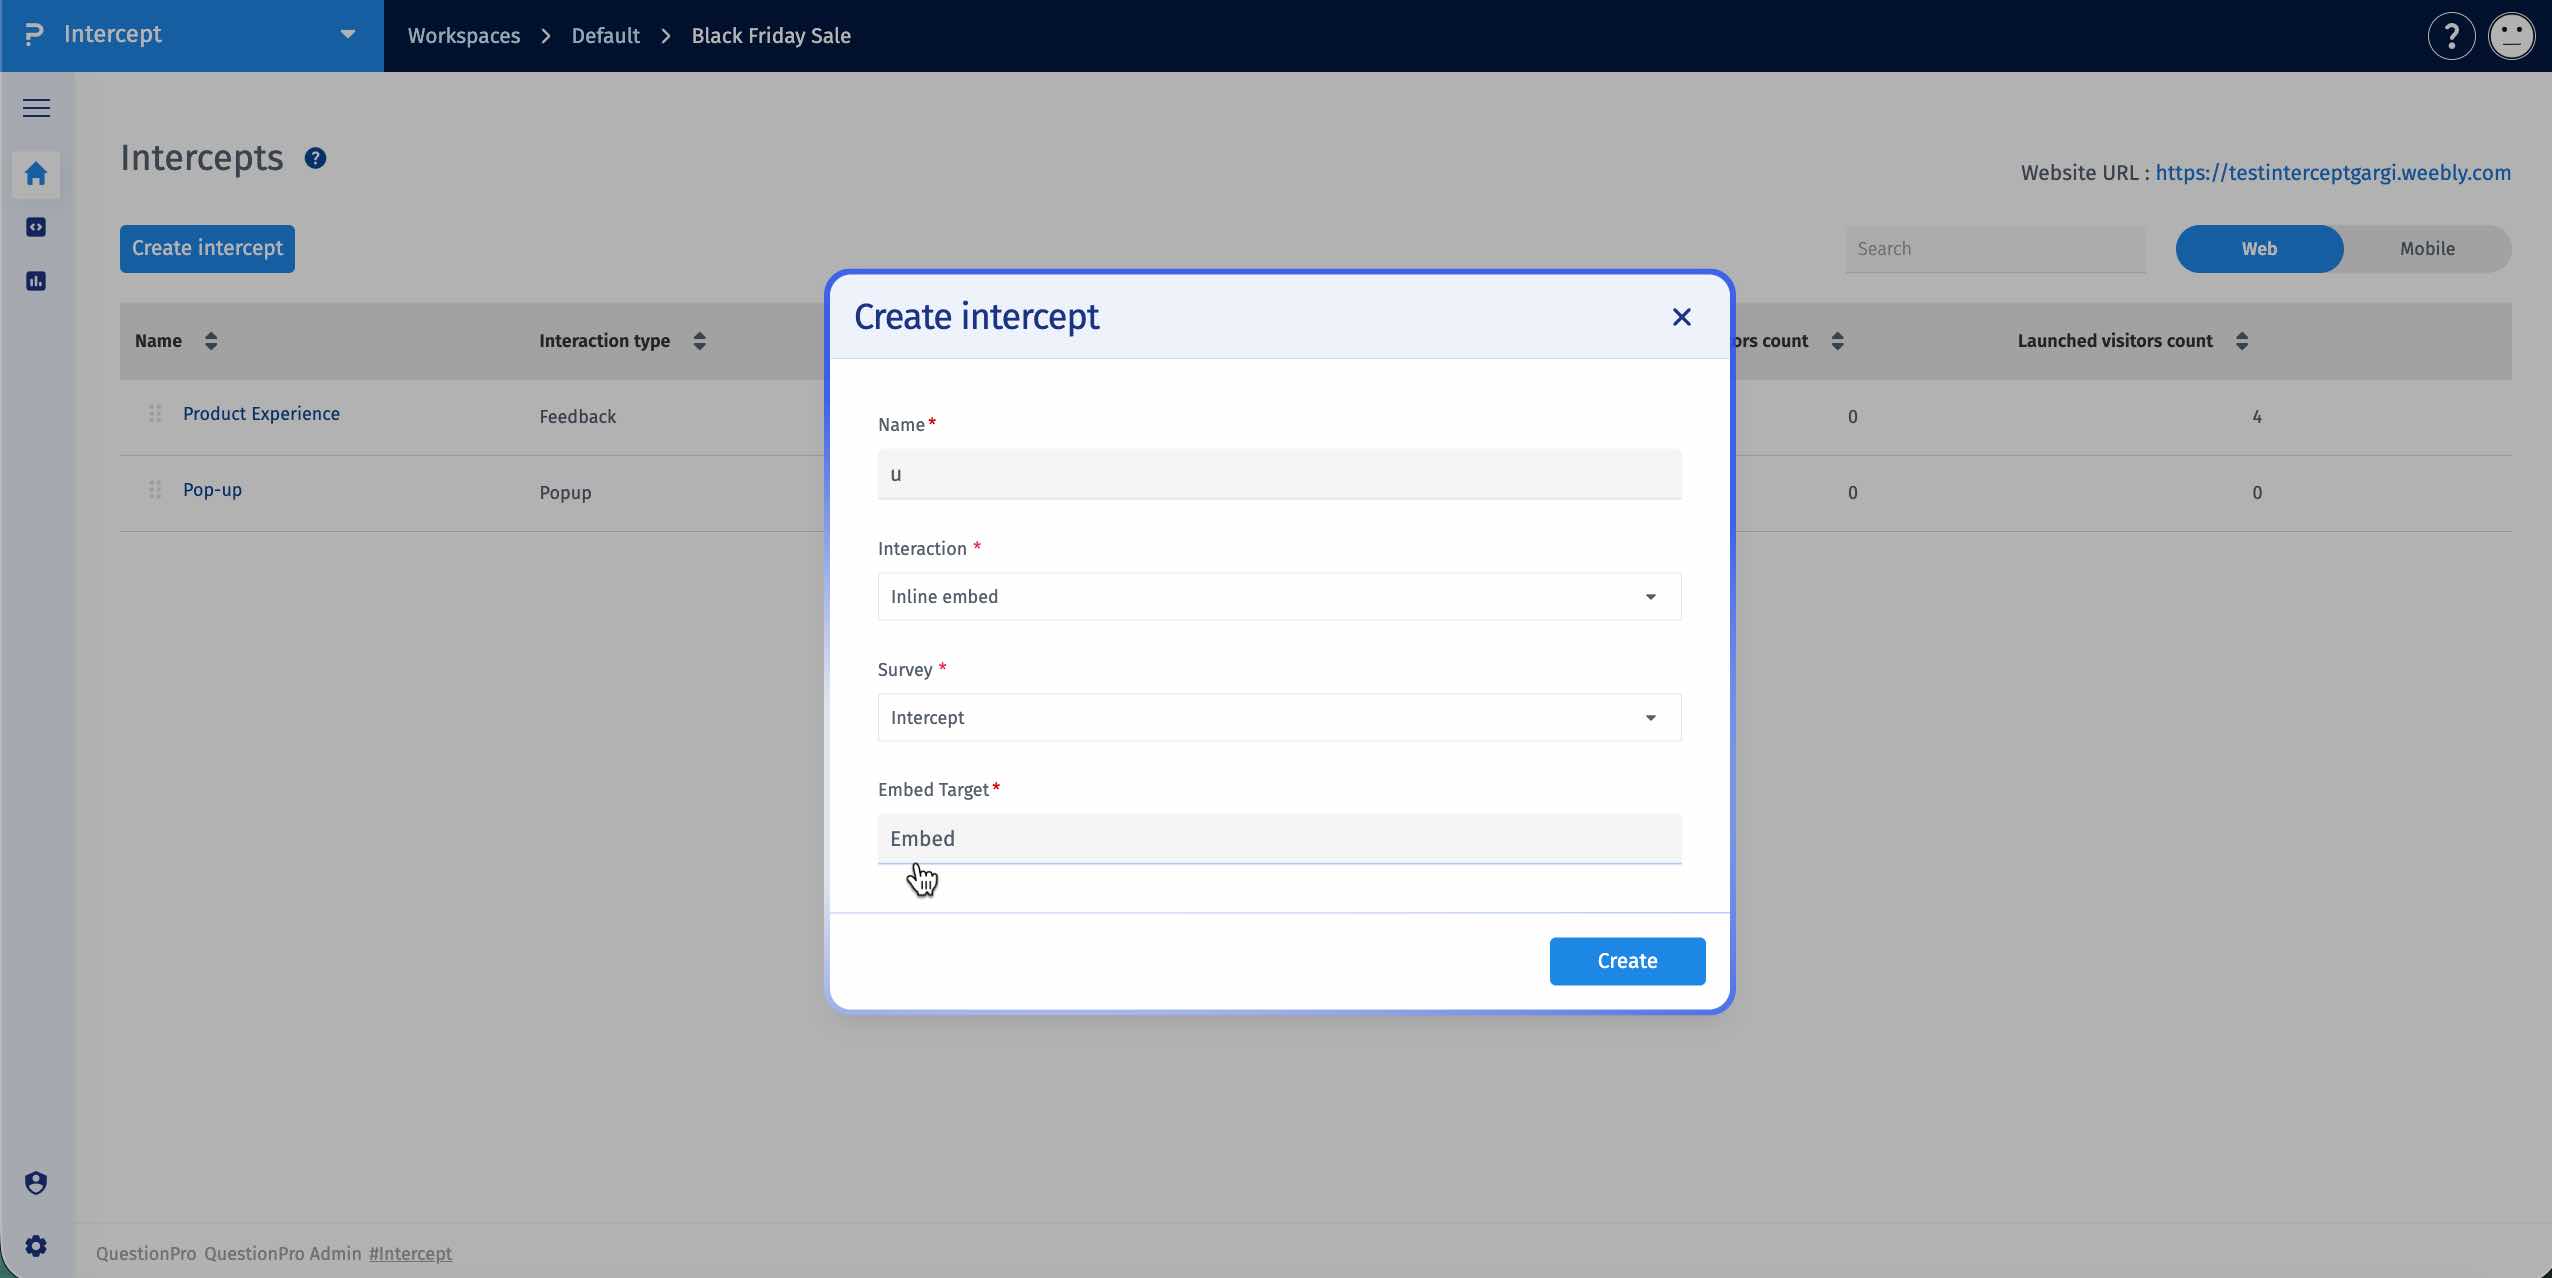
Task: Click Default in the breadcrumb
Action: (x=605, y=36)
